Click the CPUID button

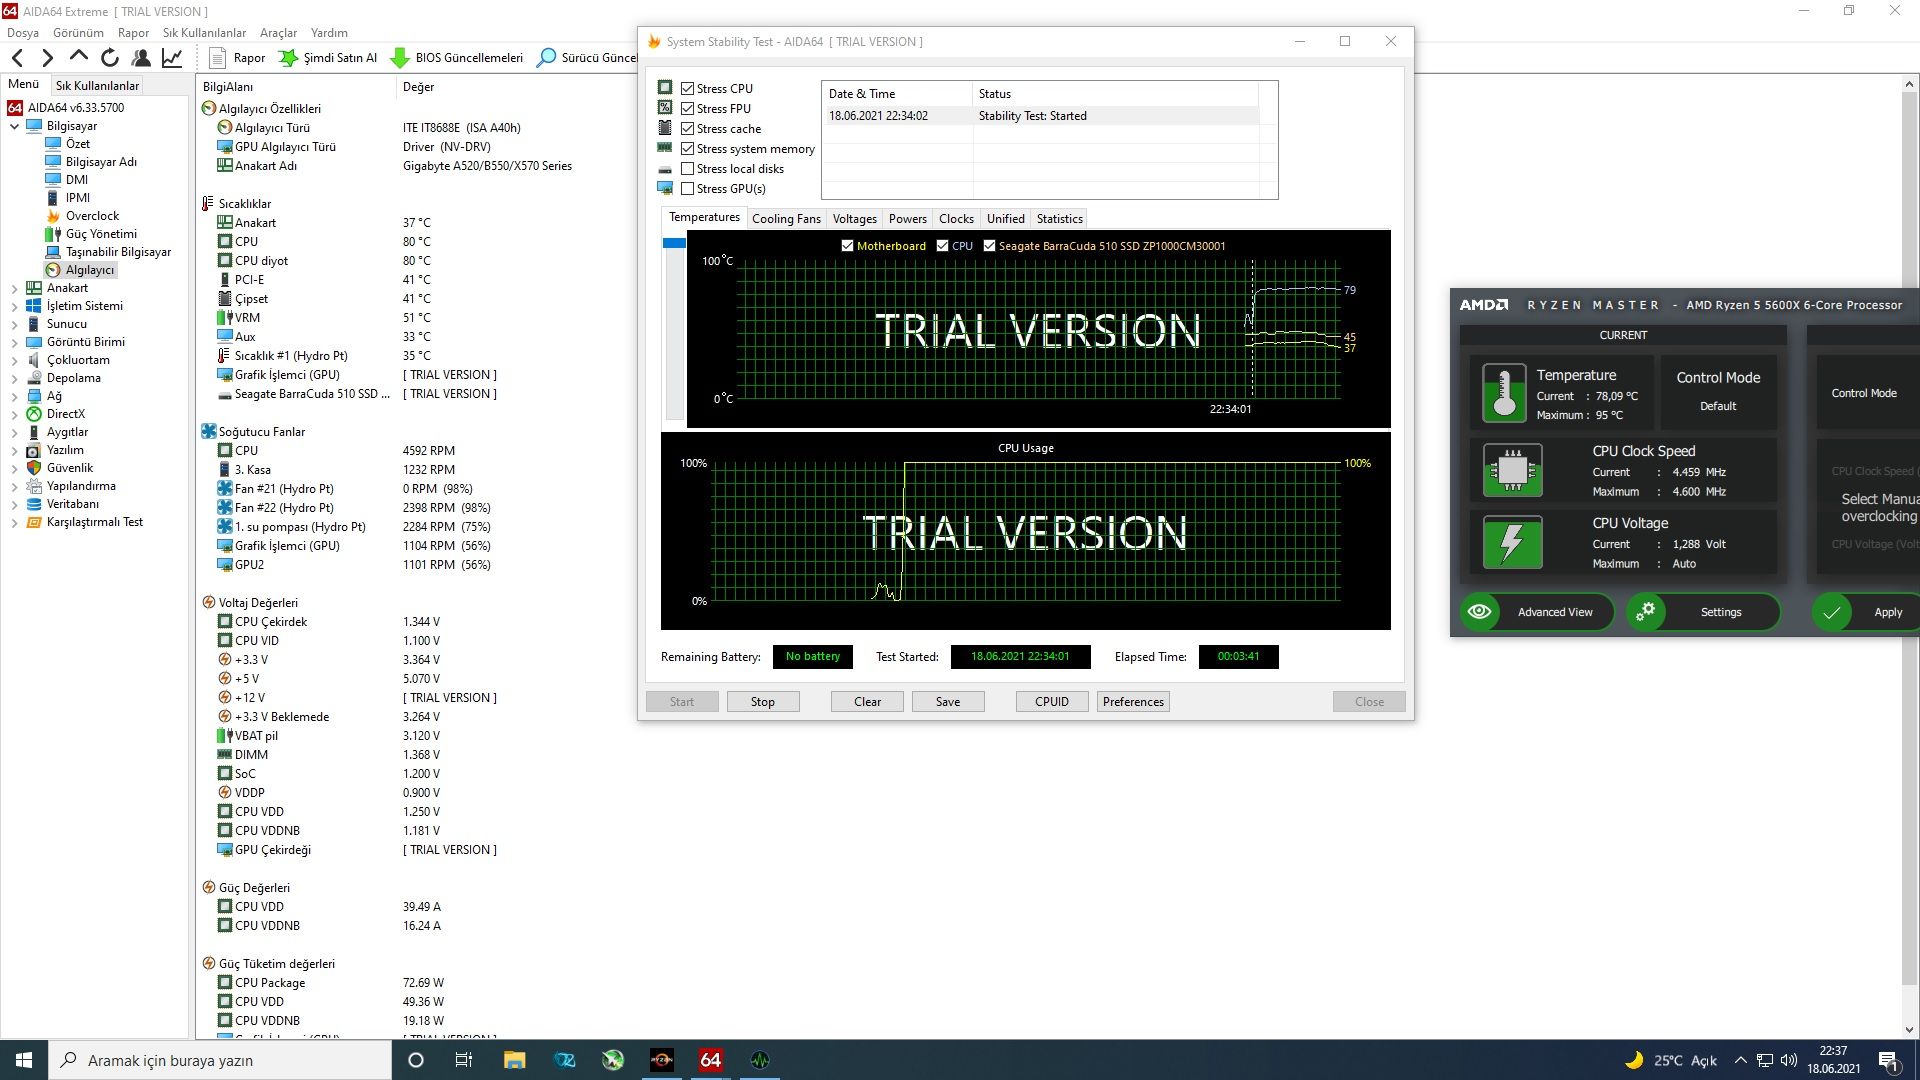[x=1051, y=702]
